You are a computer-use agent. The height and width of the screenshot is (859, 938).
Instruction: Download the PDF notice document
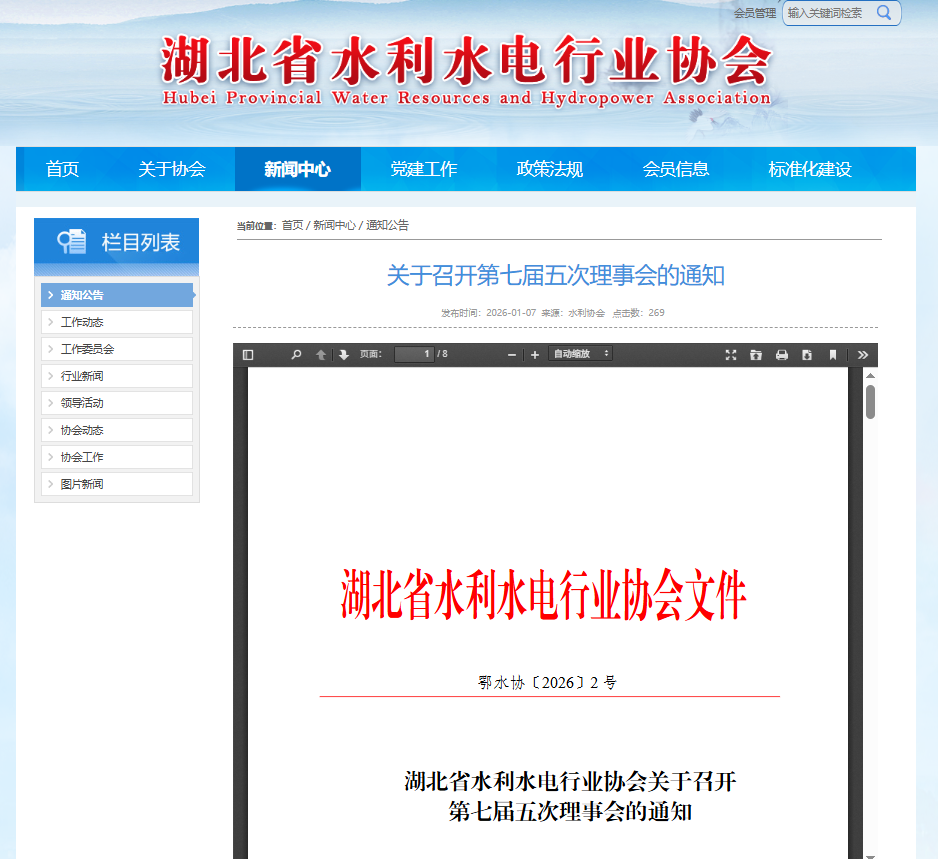pos(806,354)
